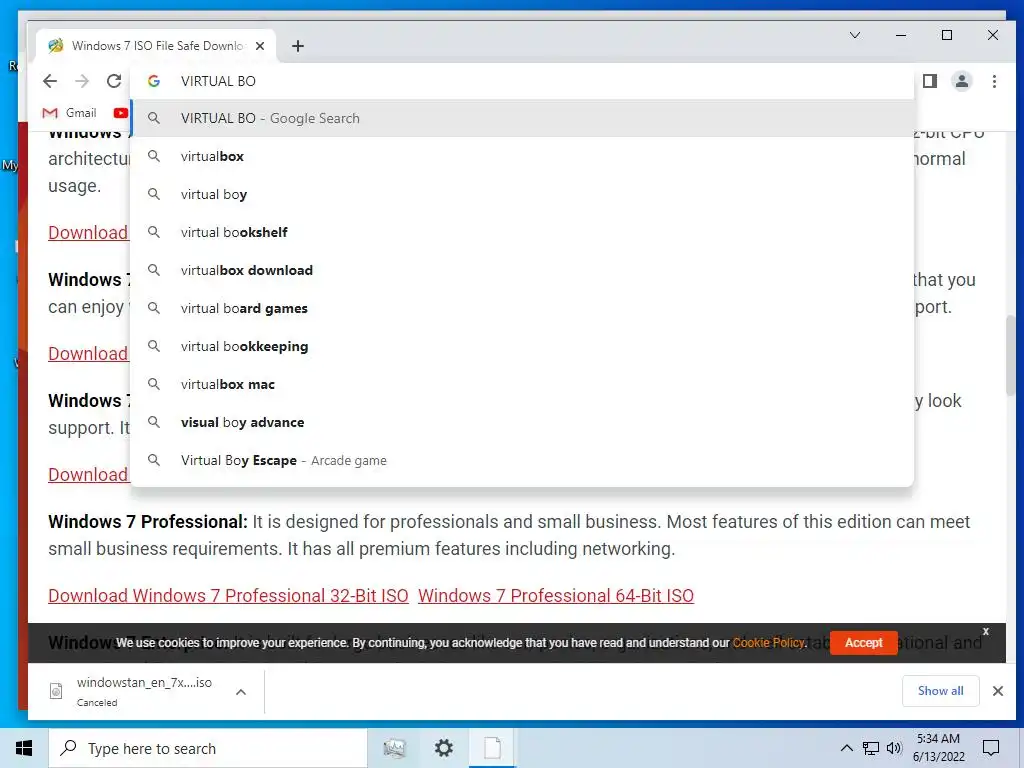Choose 'virtualbox download' suggestion
Viewport: 1024px width, 768px height.
pos(522,270)
